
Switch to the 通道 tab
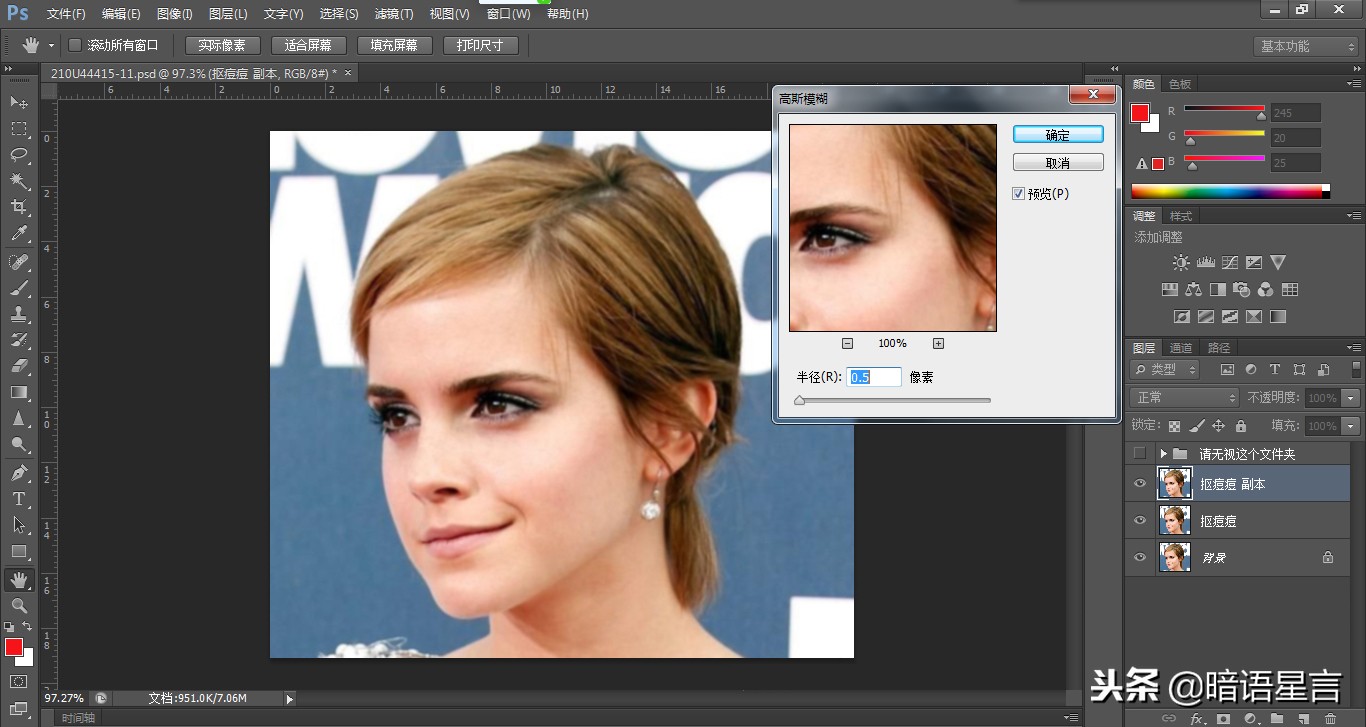[x=1181, y=348]
